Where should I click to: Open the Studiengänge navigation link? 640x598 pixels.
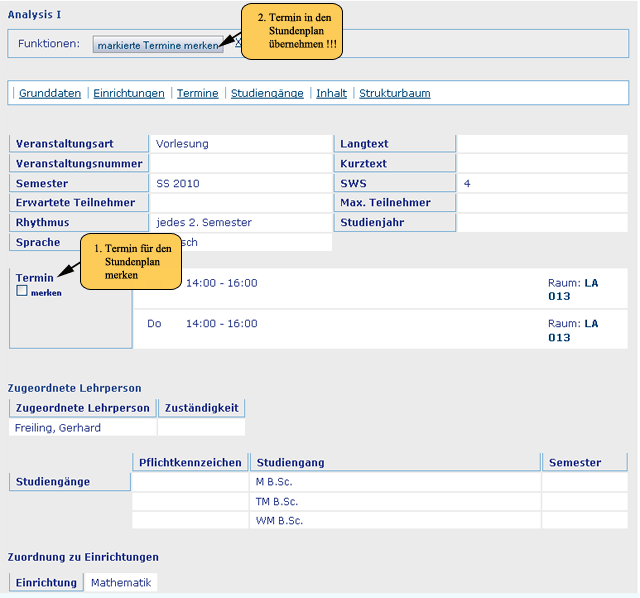pyautogui.click(x=267, y=93)
